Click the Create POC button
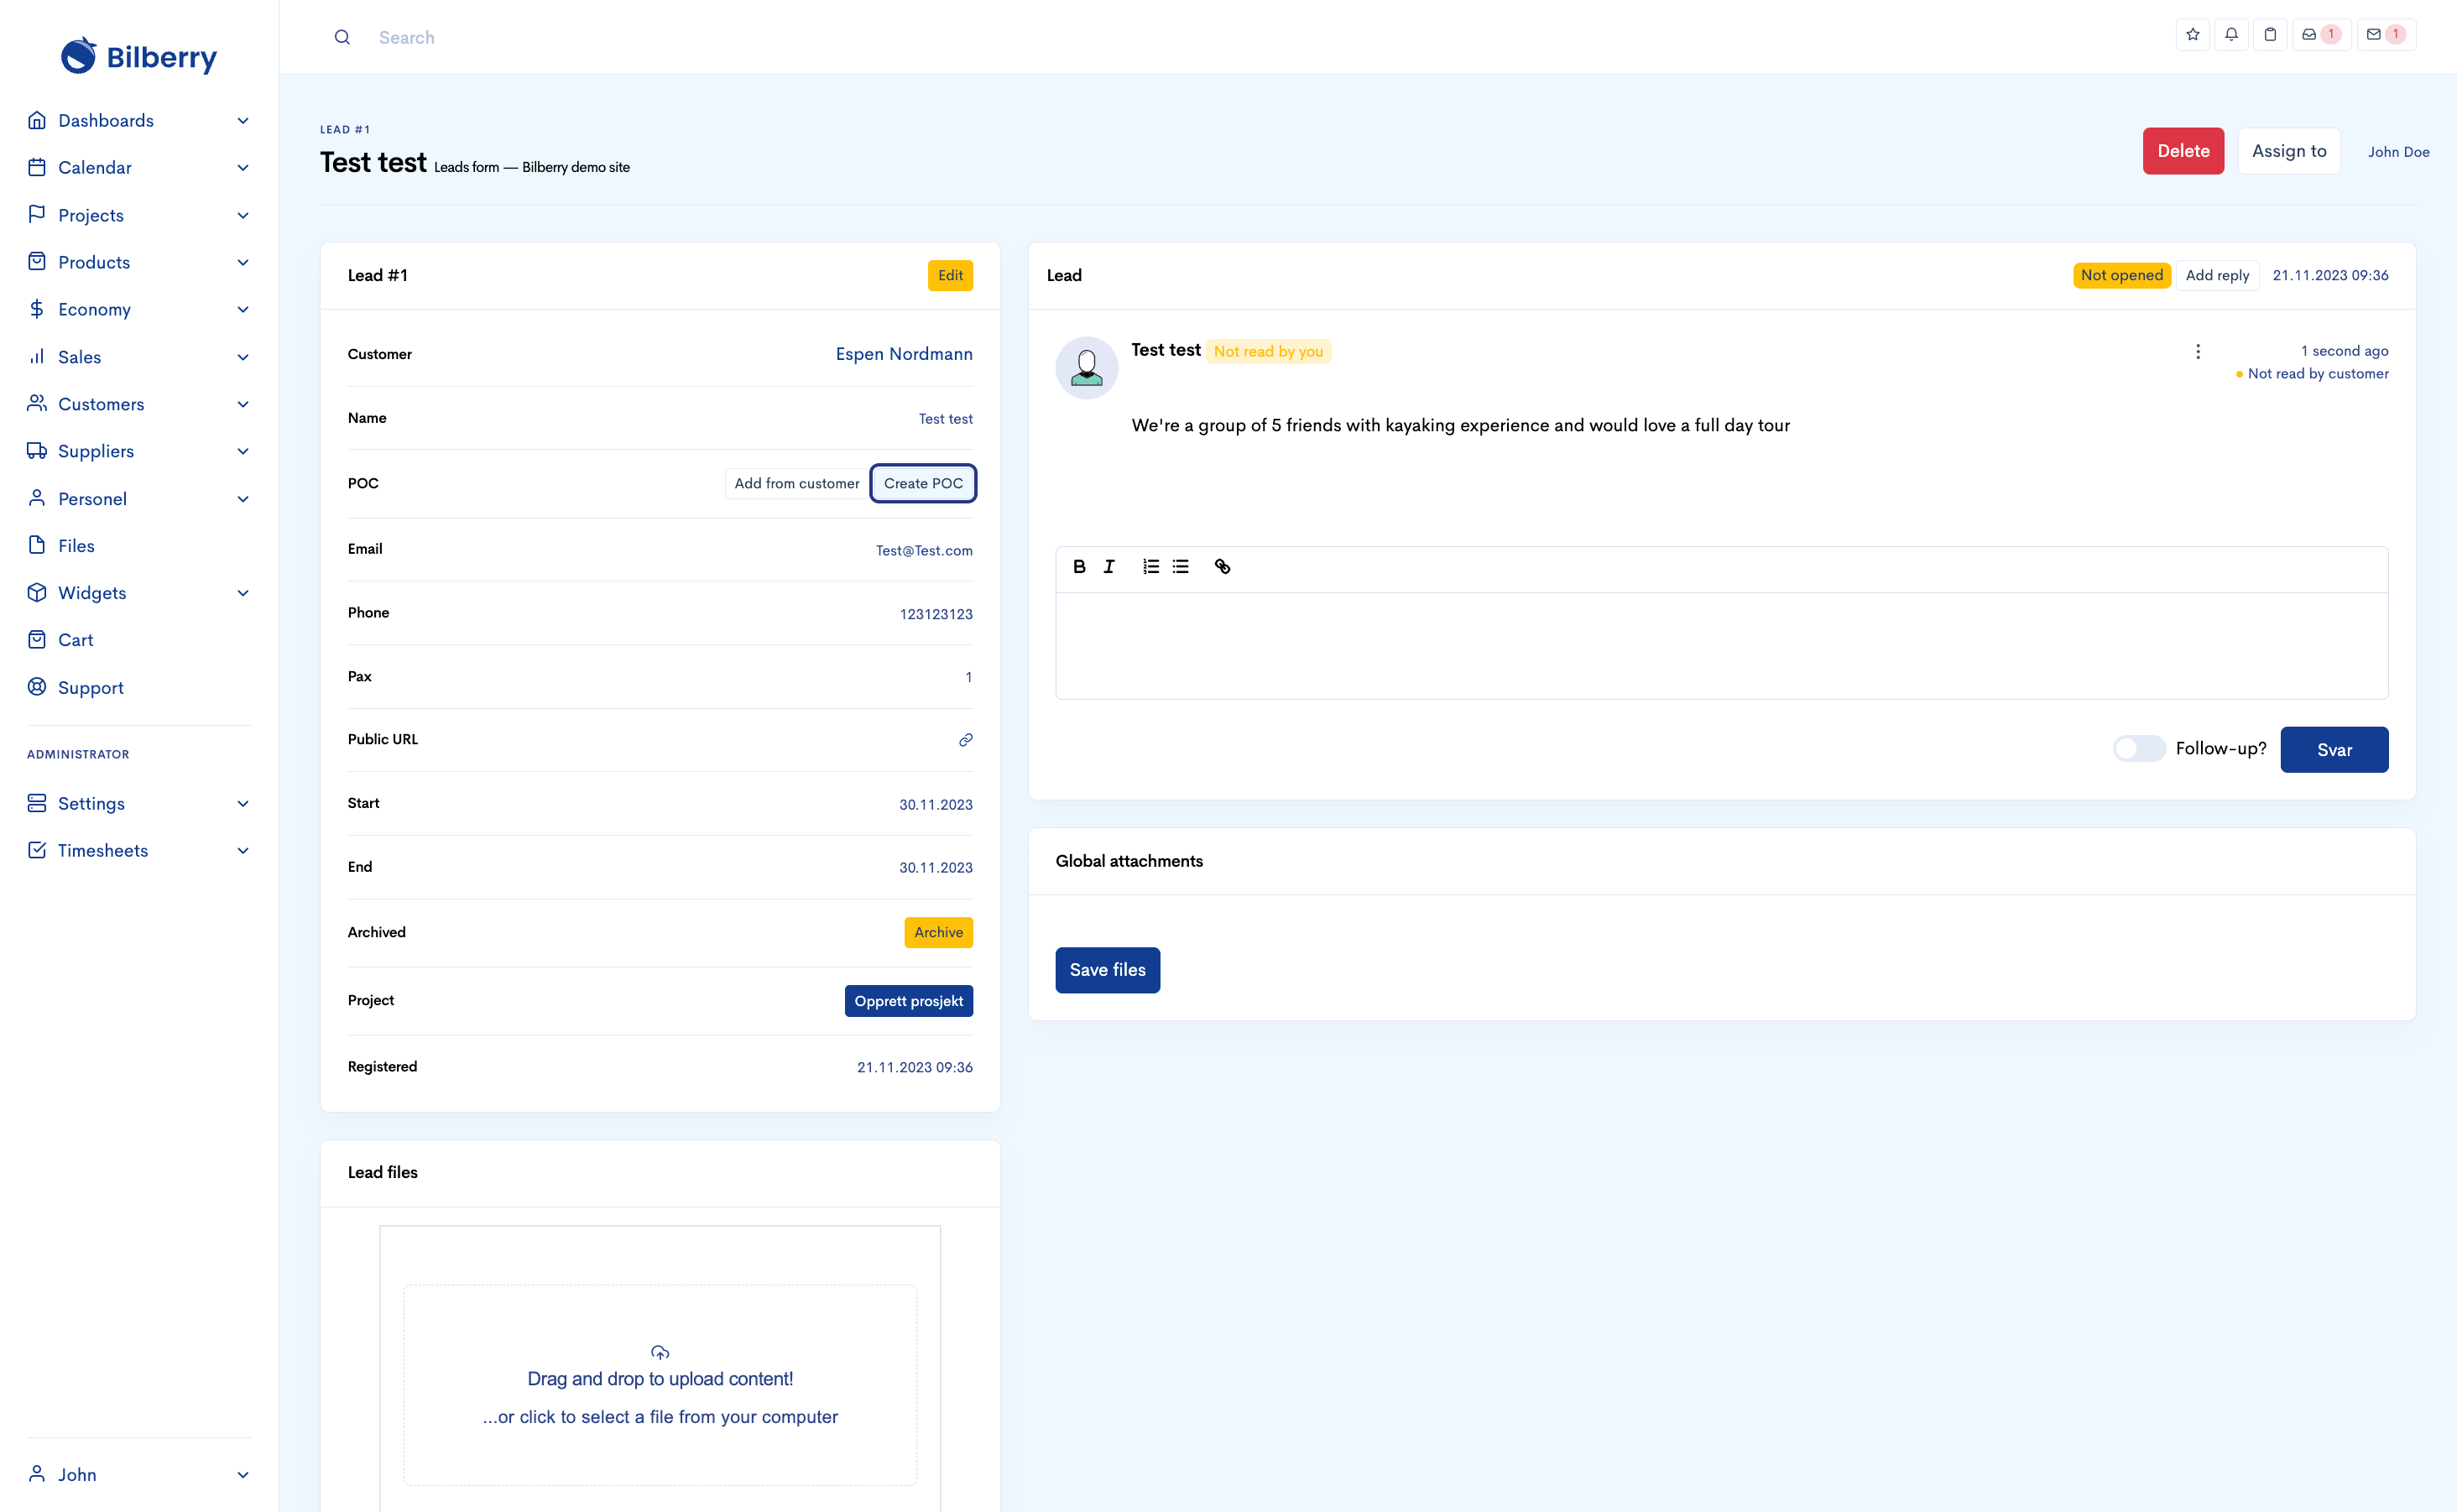This screenshot has width=2457, height=1512. coord(922,484)
